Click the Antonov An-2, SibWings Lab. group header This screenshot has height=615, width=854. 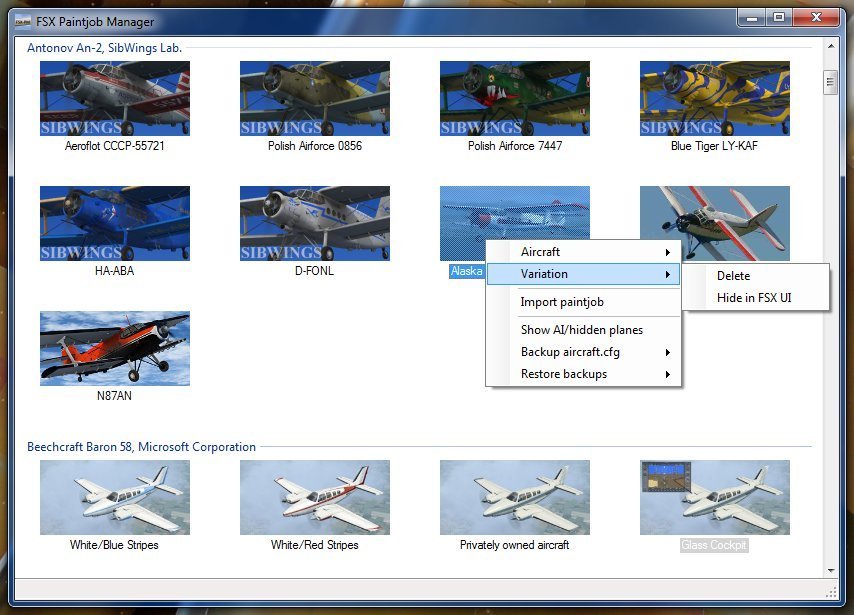pyautogui.click(x=105, y=48)
